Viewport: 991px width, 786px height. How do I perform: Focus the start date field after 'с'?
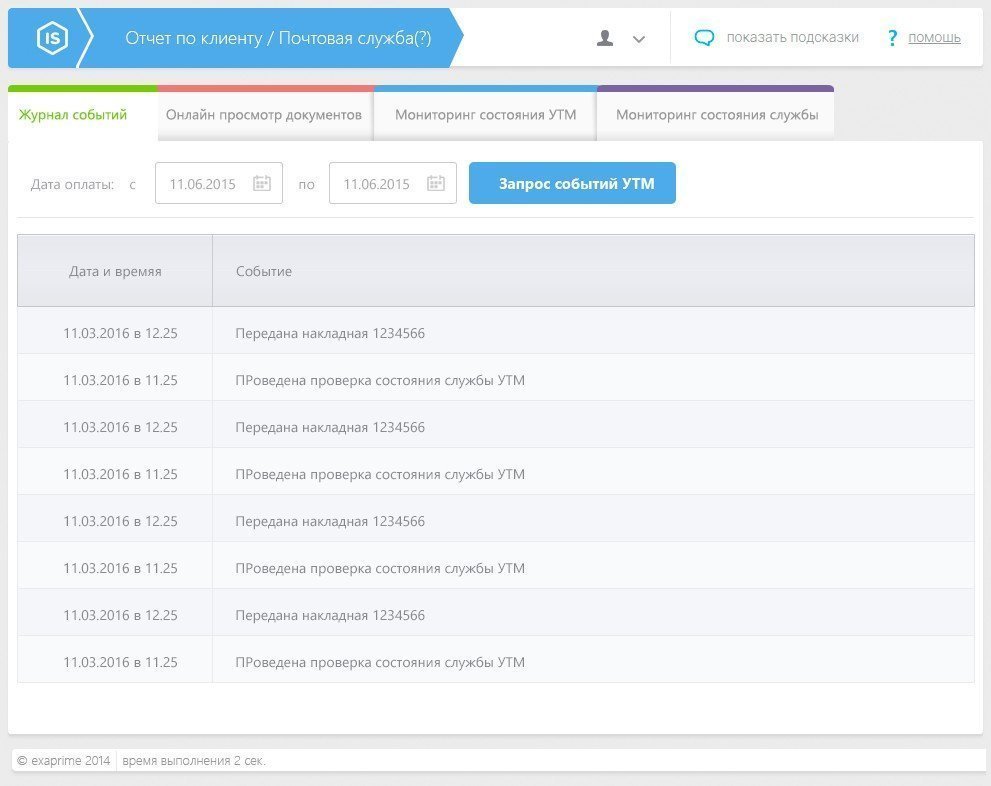(219, 183)
